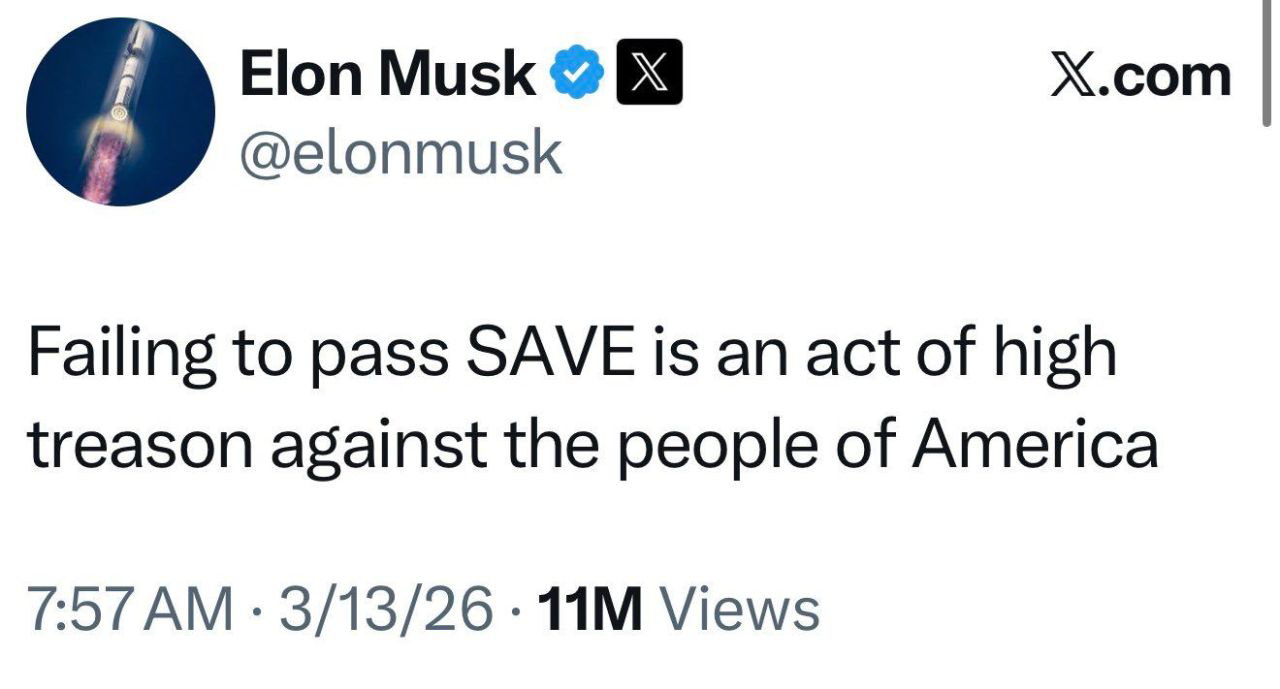This screenshot has width=1280, height=689.
Task: Visit the @elonmusk handle link
Action: click(x=400, y=151)
